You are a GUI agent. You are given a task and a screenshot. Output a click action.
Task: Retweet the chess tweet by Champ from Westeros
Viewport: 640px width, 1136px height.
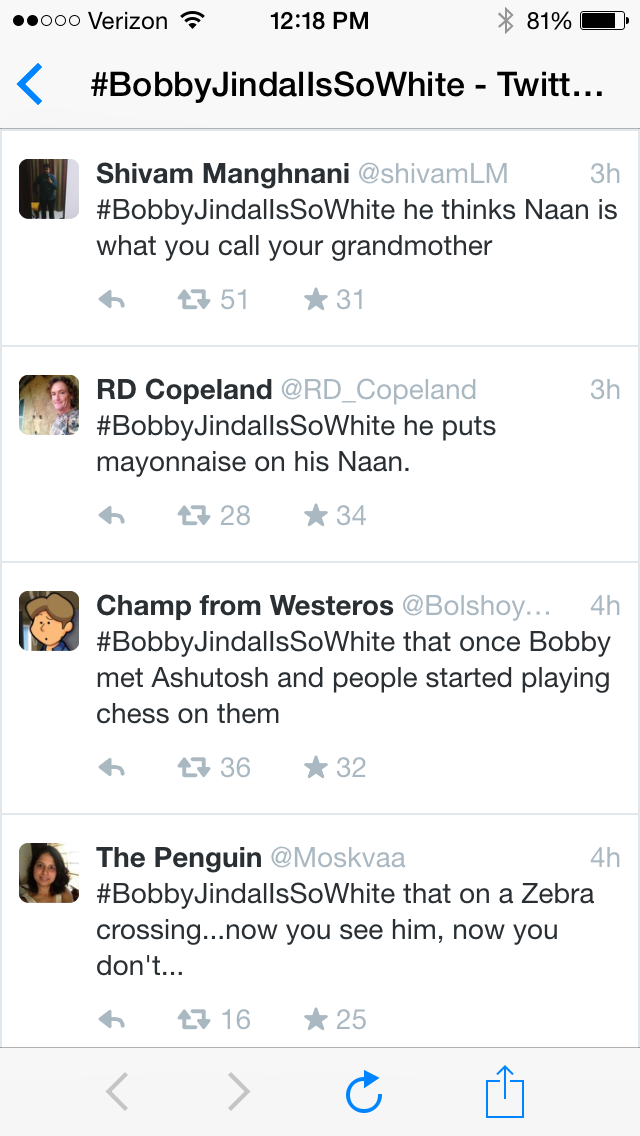tap(193, 768)
